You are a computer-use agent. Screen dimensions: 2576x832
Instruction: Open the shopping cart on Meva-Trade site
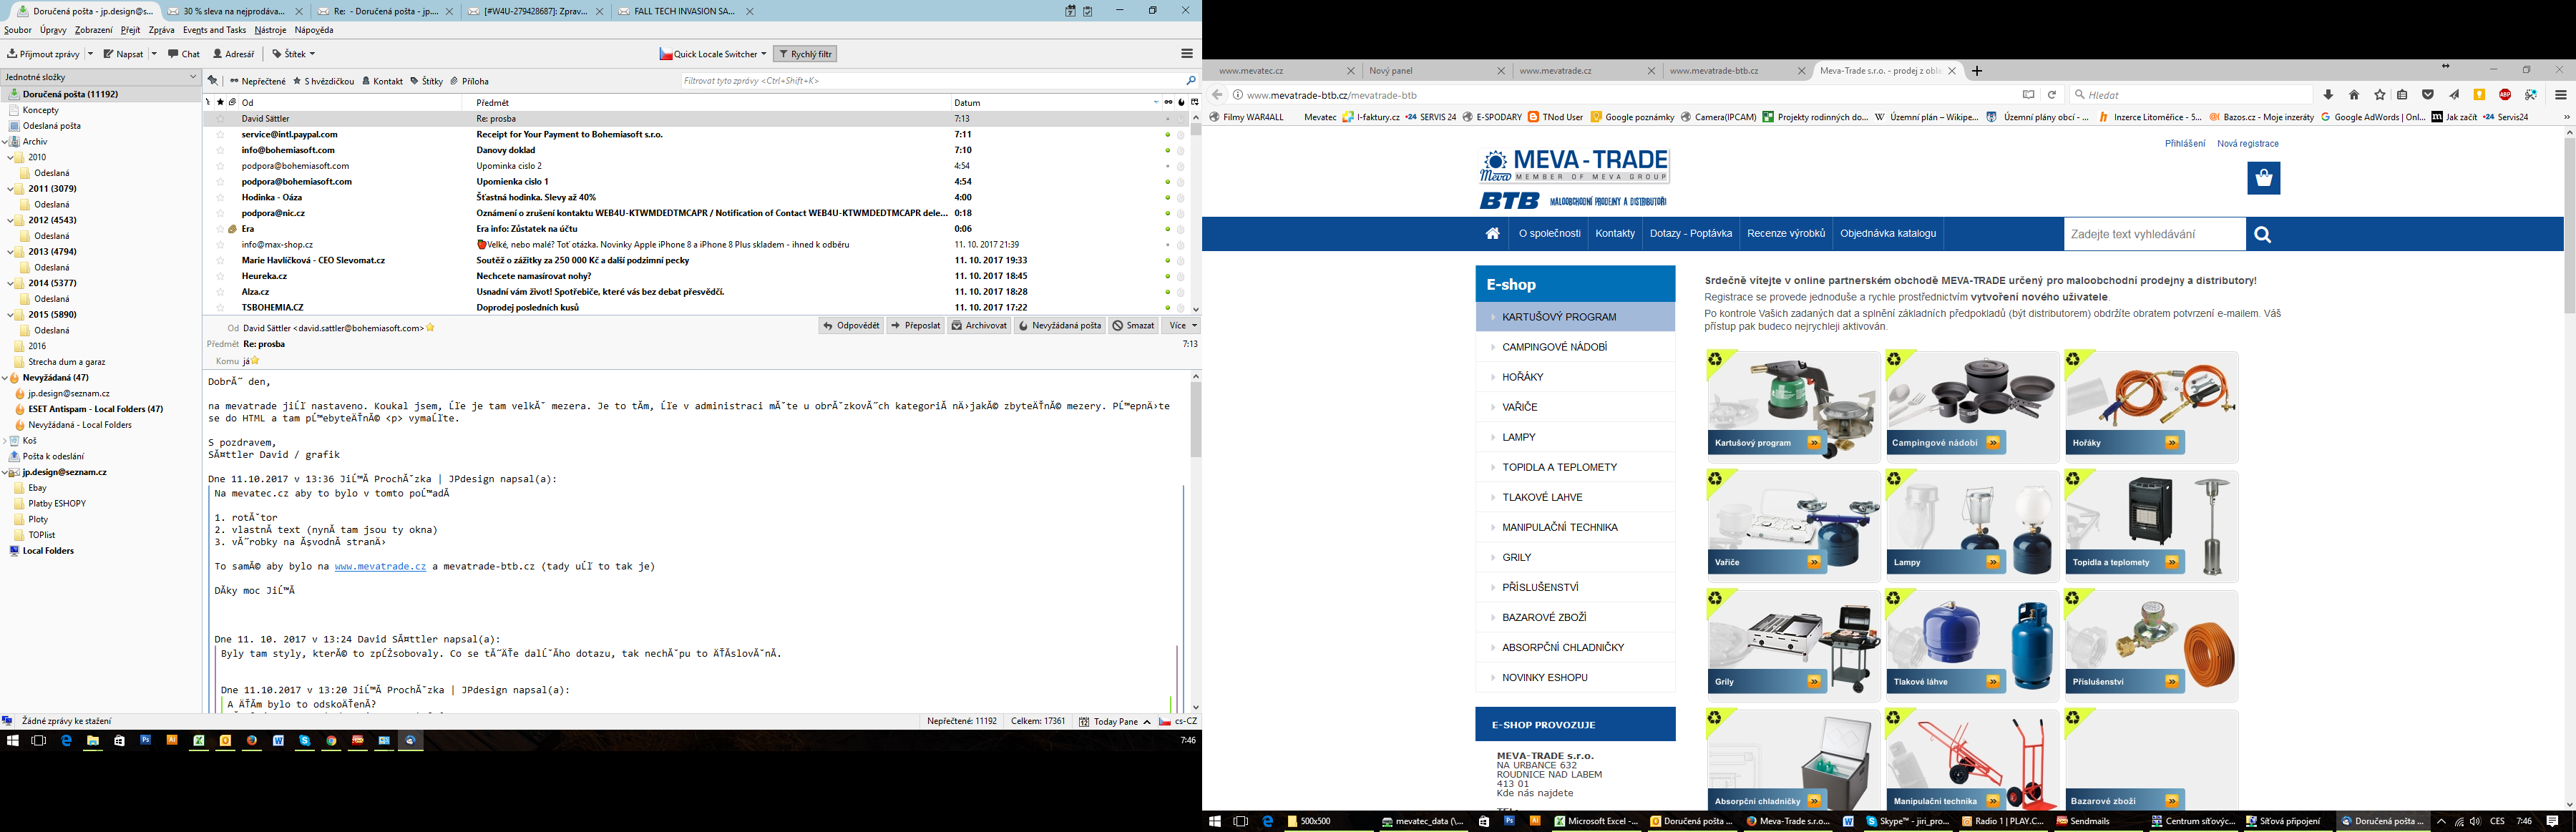tap(2264, 178)
